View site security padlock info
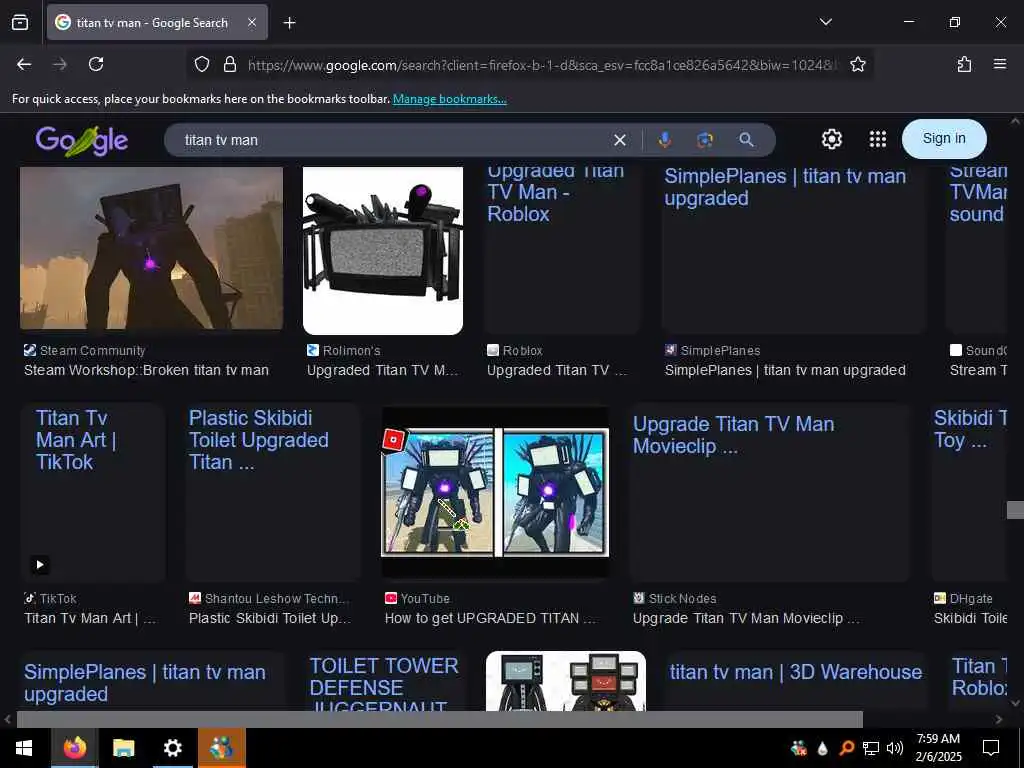This screenshot has height=768, width=1024. coord(229,64)
